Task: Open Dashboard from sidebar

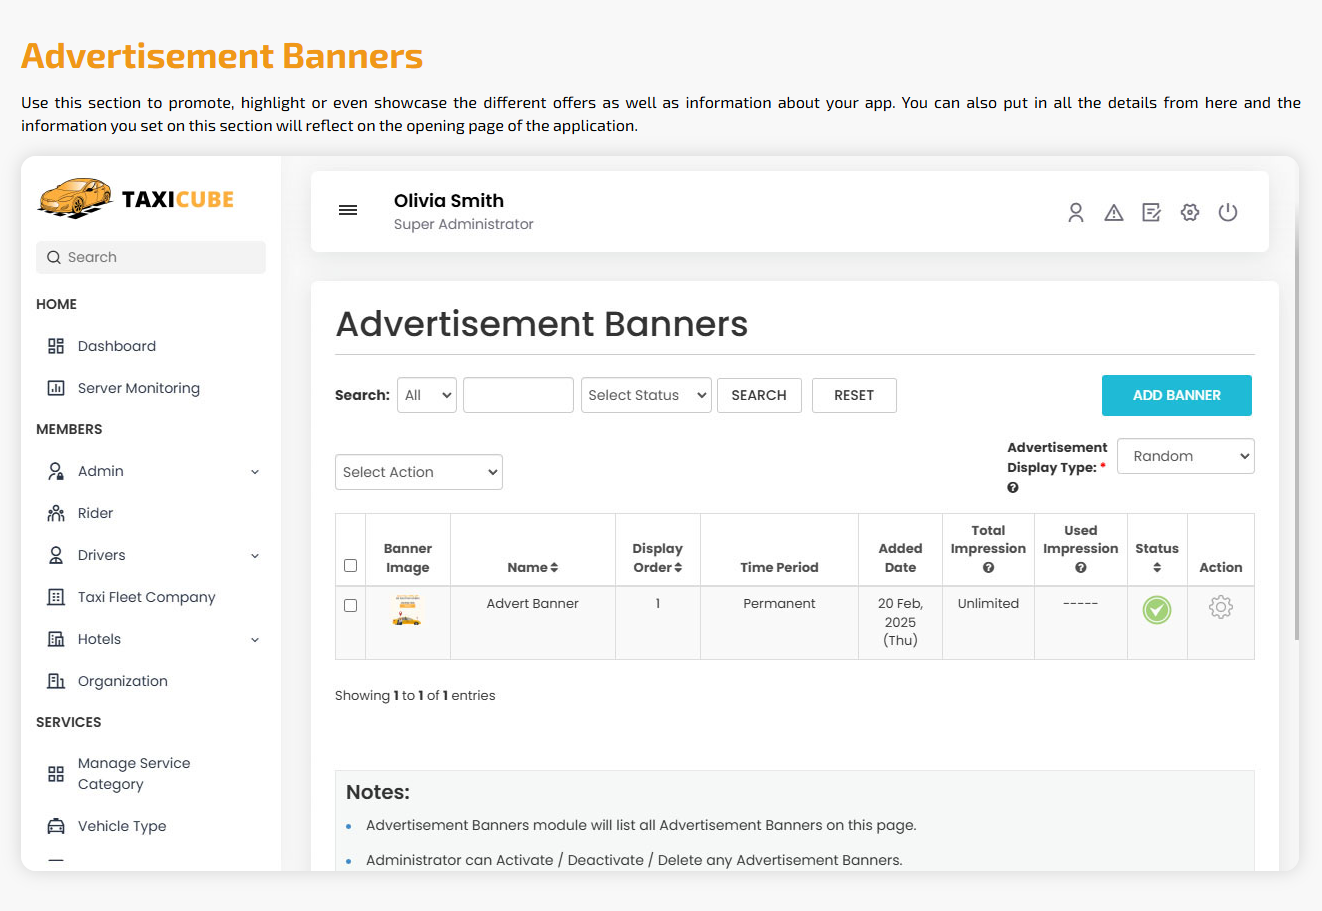Action: (117, 346)
